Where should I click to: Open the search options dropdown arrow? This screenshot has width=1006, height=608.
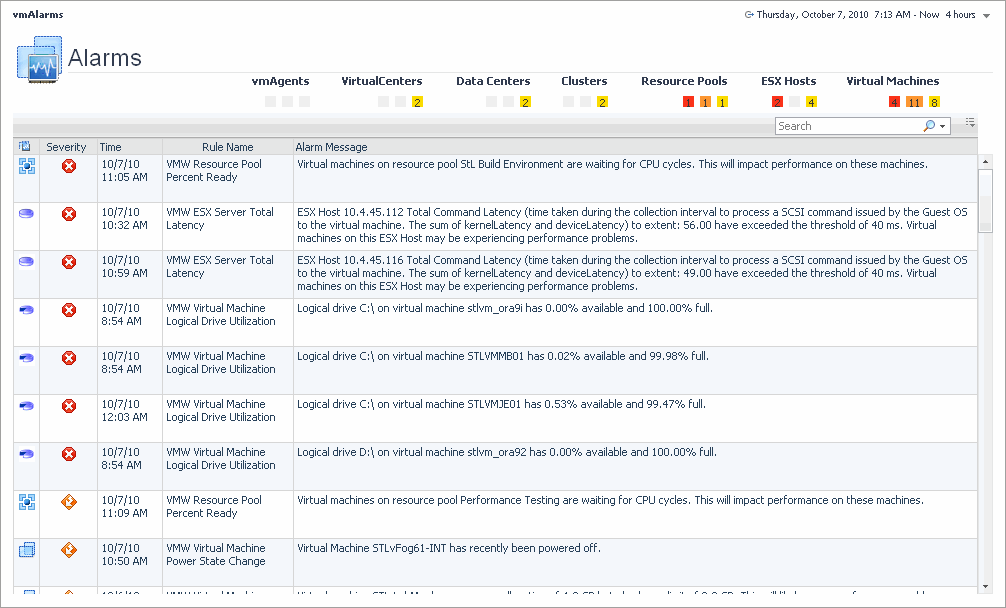click(942, 127)
